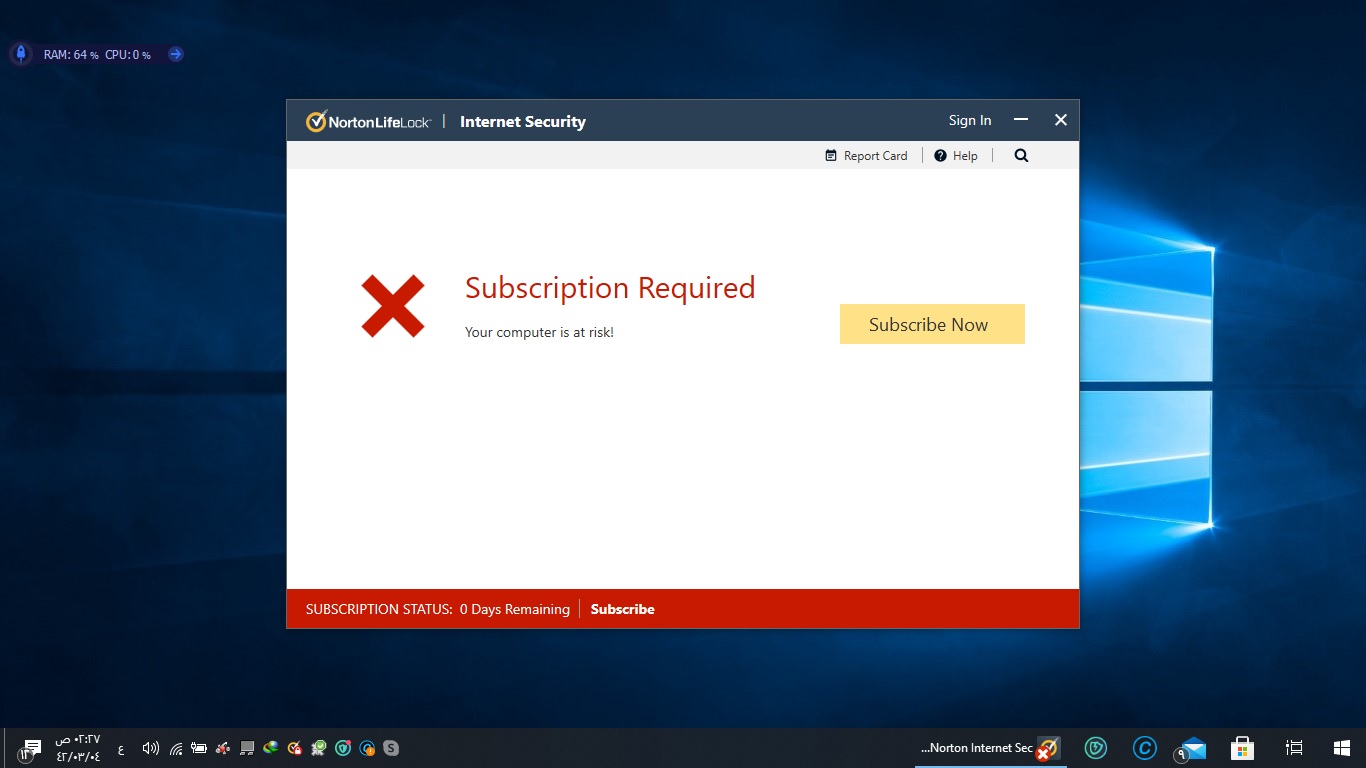Viewport: 1366px width, 768px height.
Task: Click the 'Your computer is at risk!' text
Action: [539, 332]
